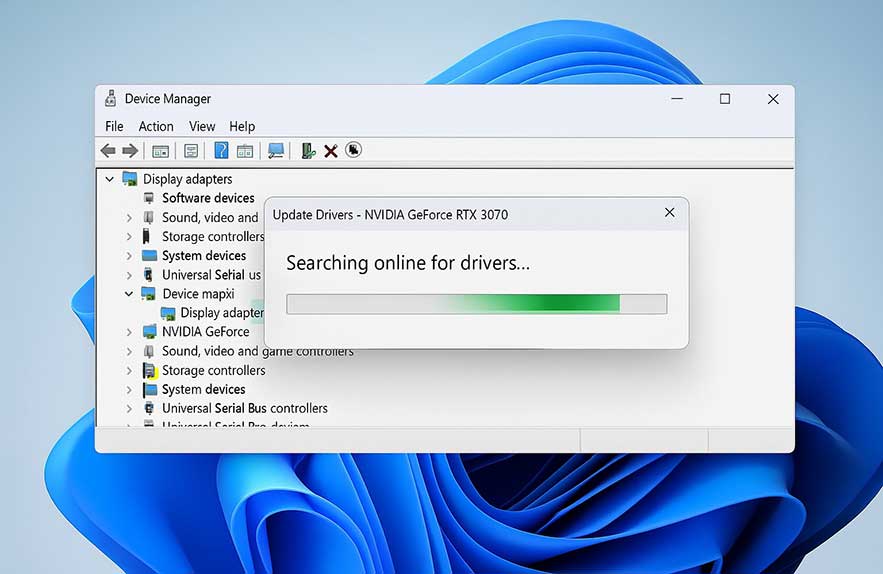This screenshot has height=574, width=883.
Task: Click the circled down-arrow Disable device icon
Action: click(x=353, y=150)
